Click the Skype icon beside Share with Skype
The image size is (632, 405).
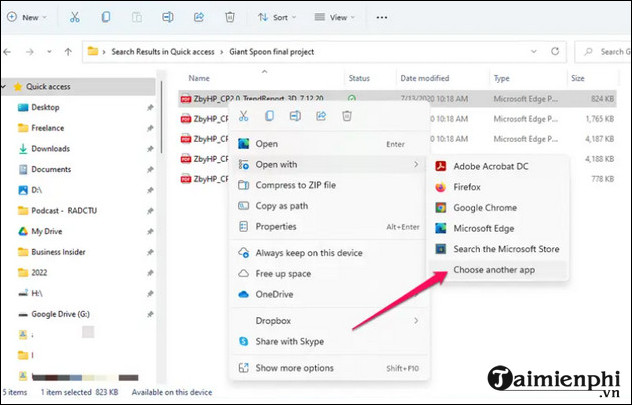click(x=243, y=341)
